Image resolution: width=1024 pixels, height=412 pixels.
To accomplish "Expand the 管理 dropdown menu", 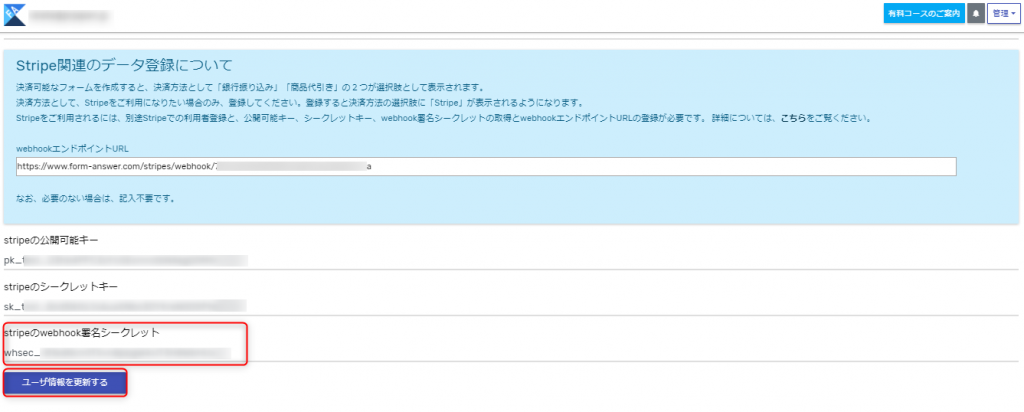I will (x=1004, y=14).
